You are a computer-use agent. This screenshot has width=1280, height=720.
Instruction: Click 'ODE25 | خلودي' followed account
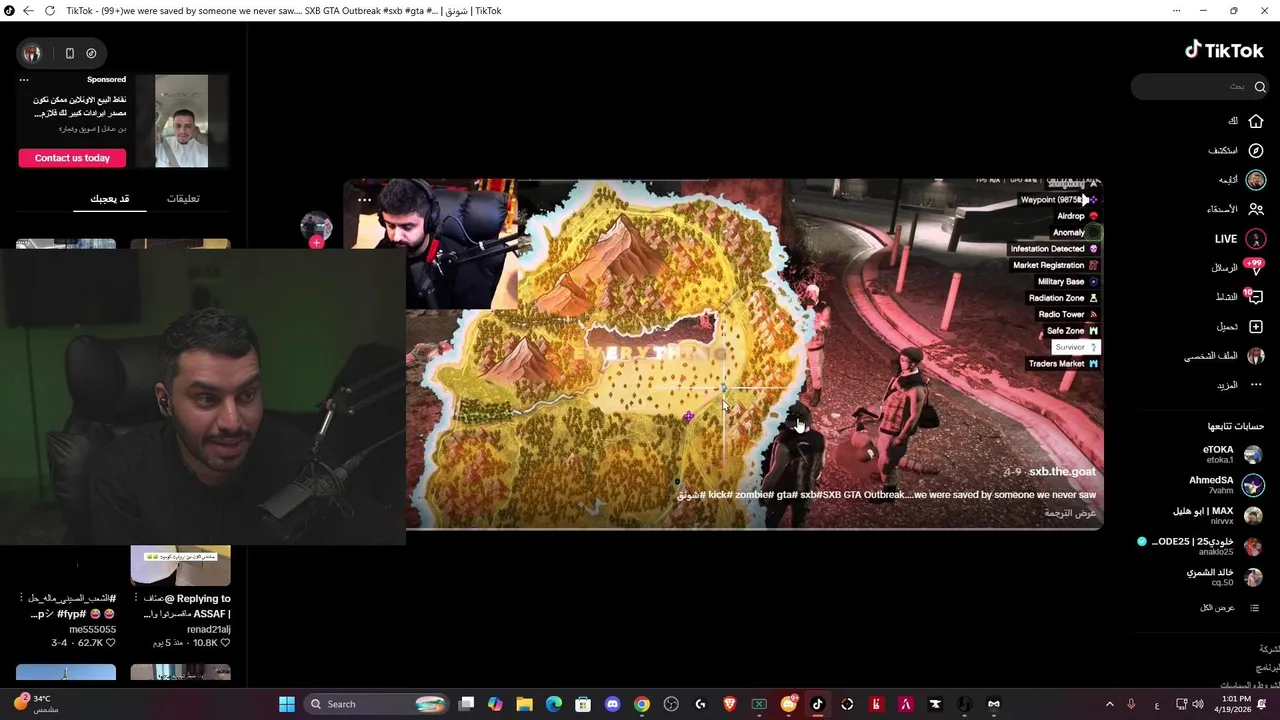click(1201, 546)
